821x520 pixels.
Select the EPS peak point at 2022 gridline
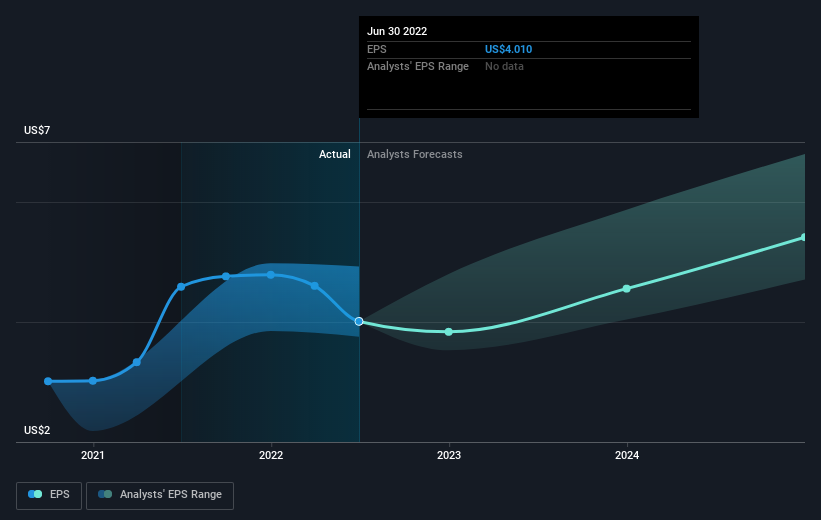tap(271, 274)
